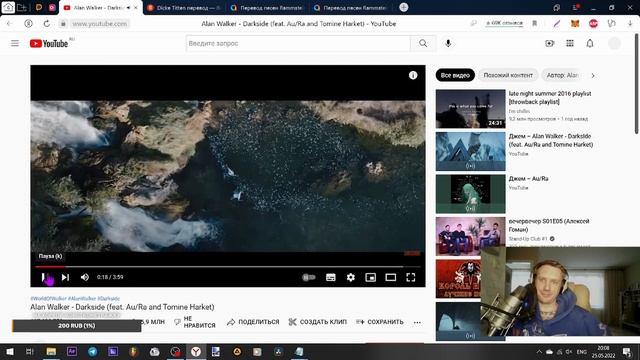Open After Effects from the taskbar
The height and width of the screenshot is (360, 640).
(72, 351)
